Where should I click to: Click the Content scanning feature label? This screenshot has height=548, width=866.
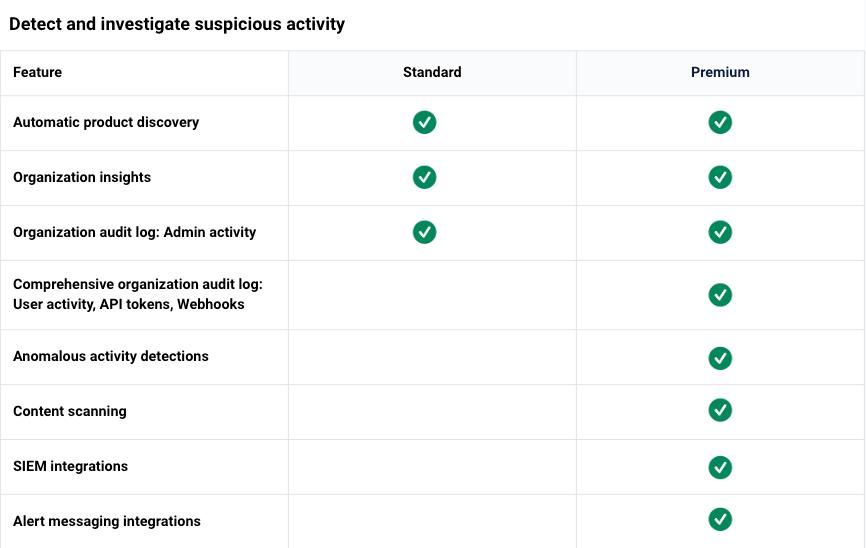pyautogui.click(x=70, y=412)
